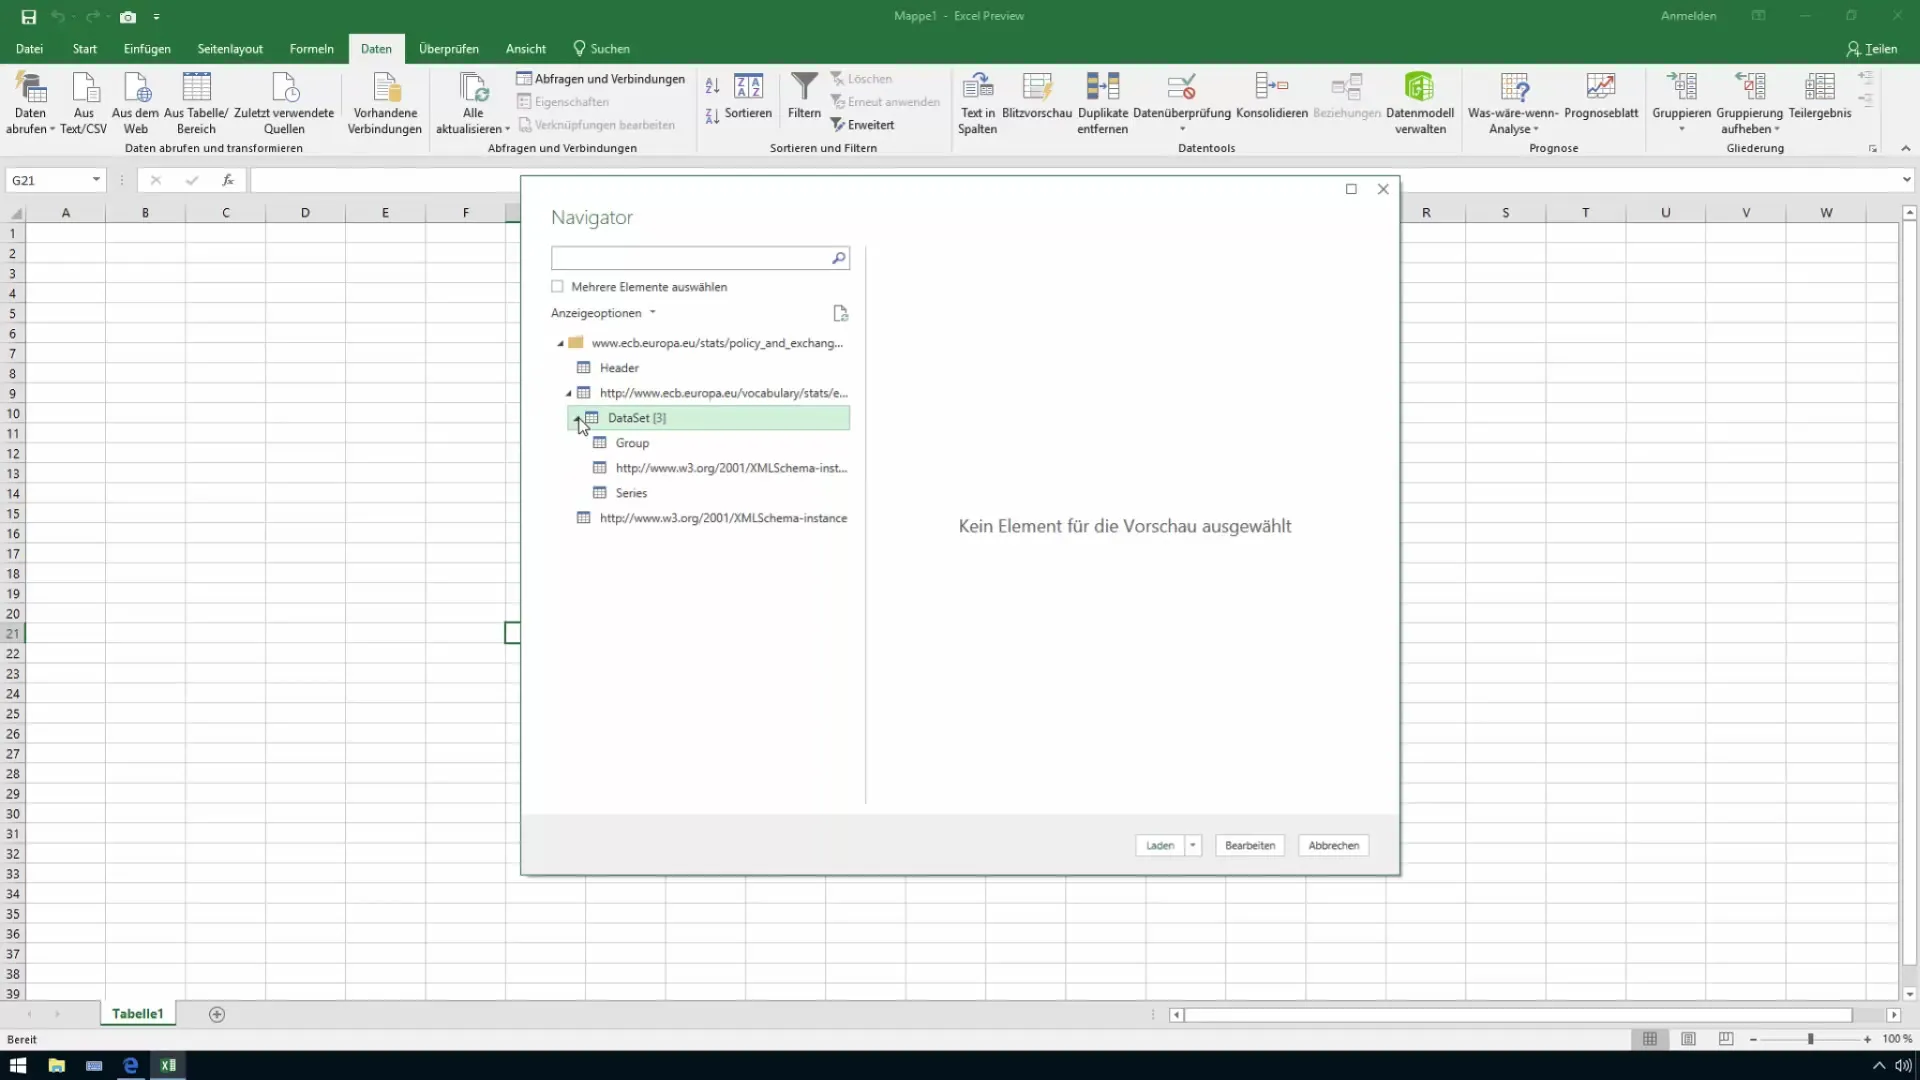Open Abfragen und Verbindungen pane
1920x1080 pixels.
(601, 79)
